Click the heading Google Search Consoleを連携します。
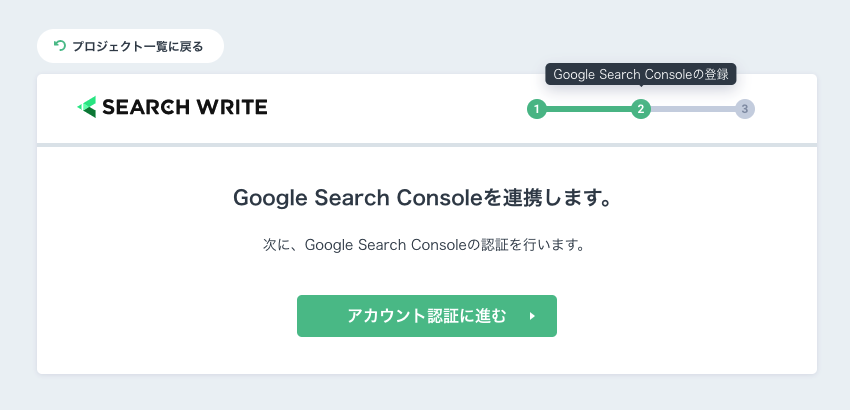The width and height of the screenshot is (850, 410). [x=423, y=198]
